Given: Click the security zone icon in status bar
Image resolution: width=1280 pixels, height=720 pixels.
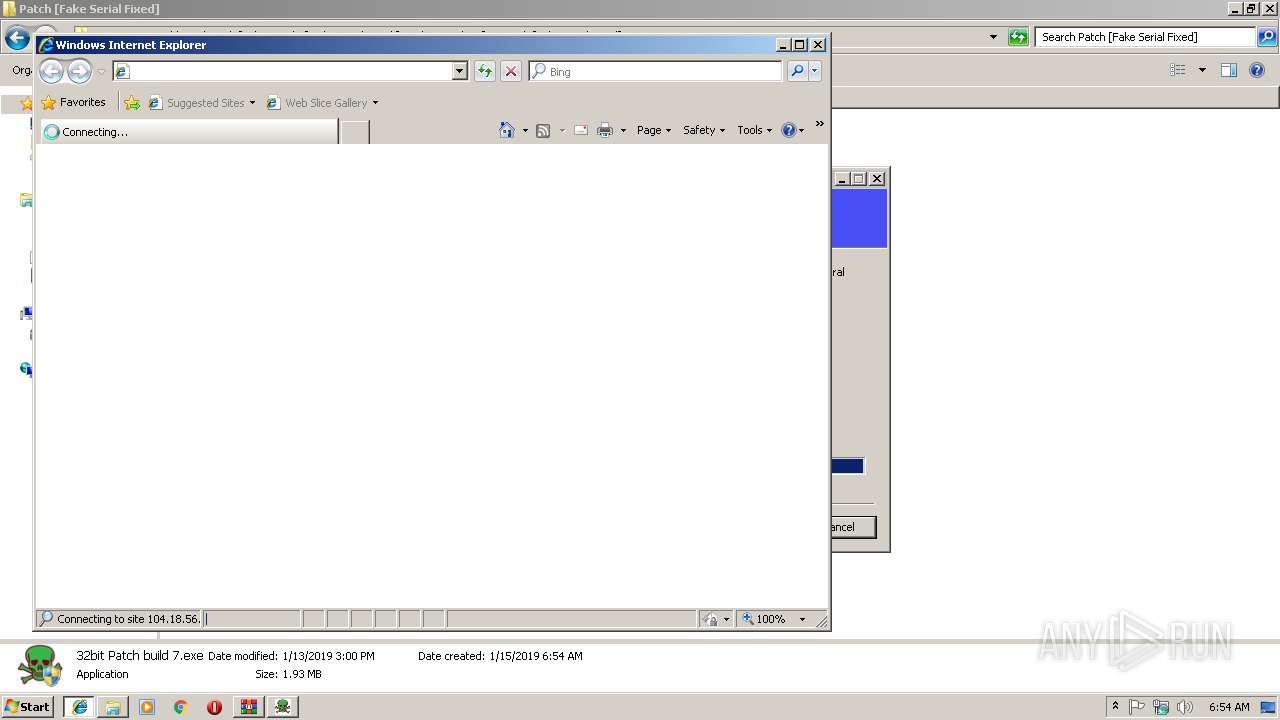Looking at the screenshot, I should click(x=711, y=619).
